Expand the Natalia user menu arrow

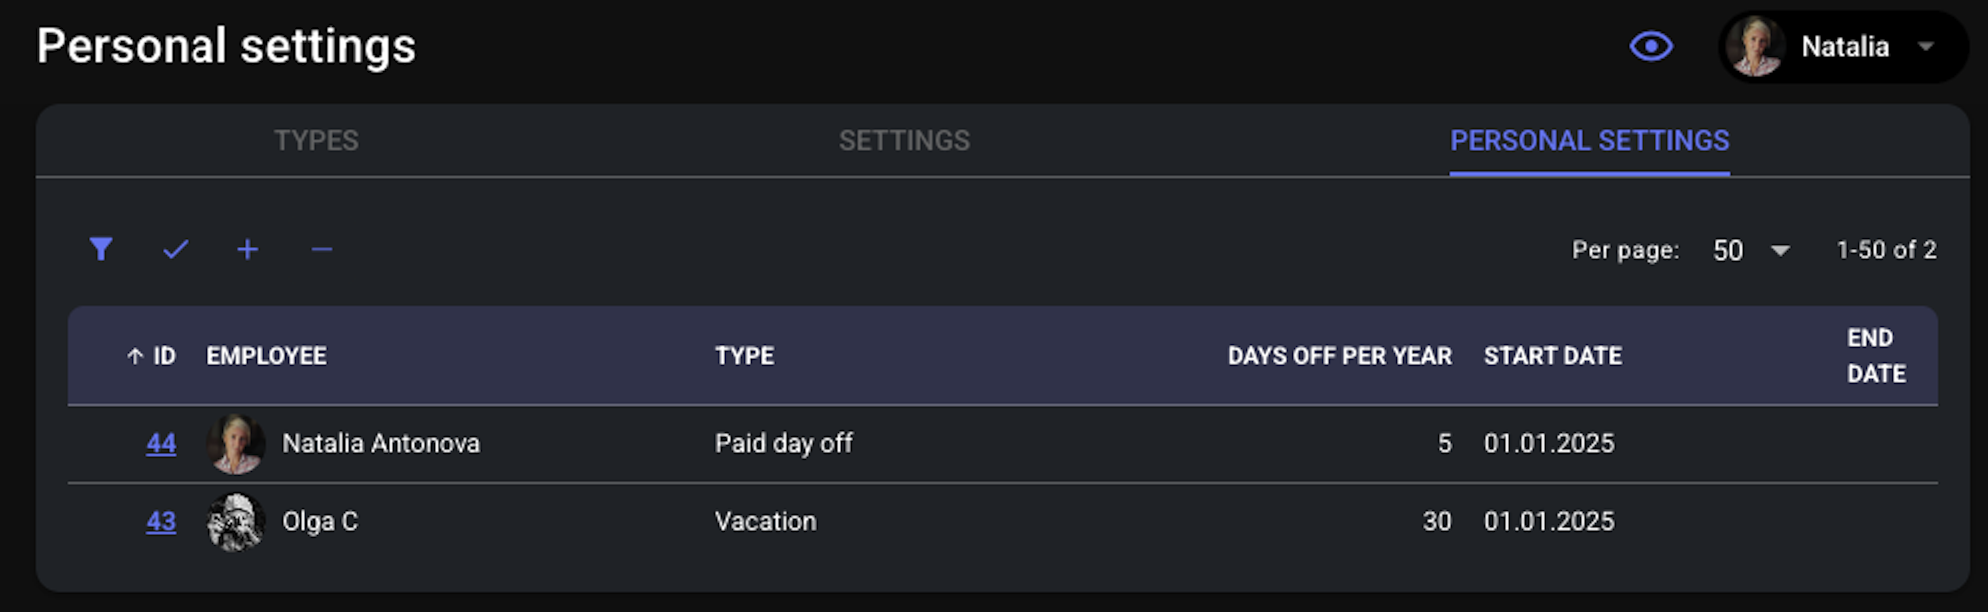pos(1926,46)
